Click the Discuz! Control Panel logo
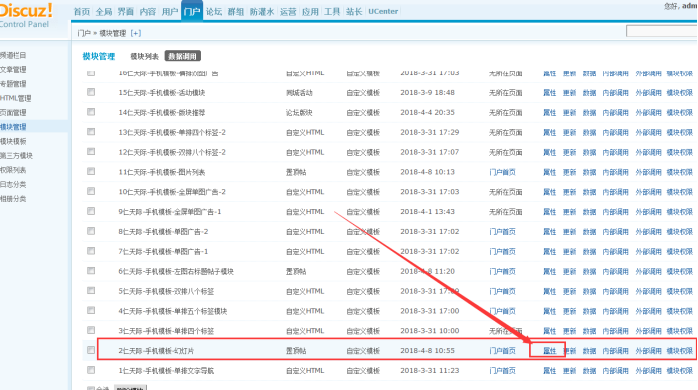698x390 pixels. (x=26, y=15)
